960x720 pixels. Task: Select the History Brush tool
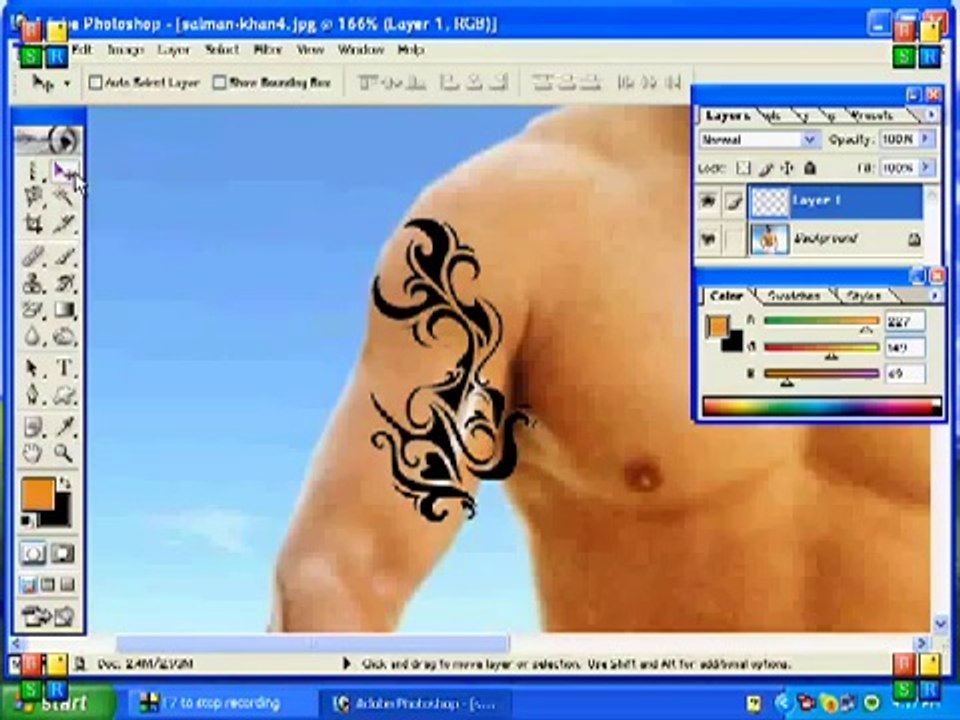coord(64,283)
